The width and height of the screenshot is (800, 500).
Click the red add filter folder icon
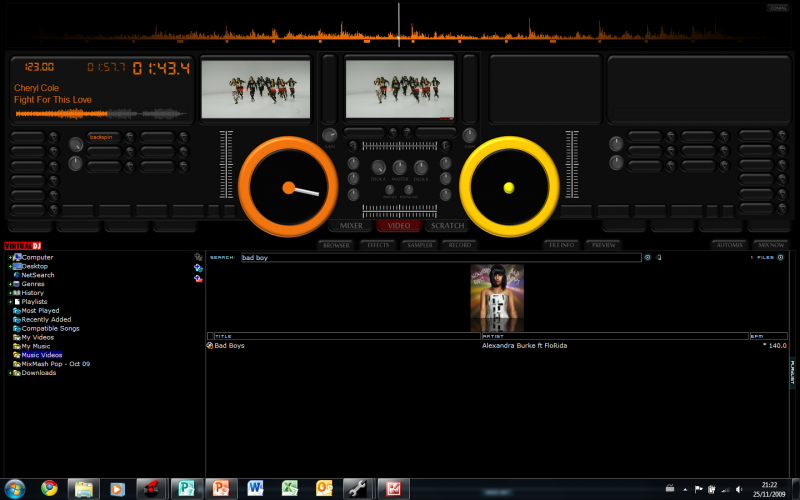click(198, 279)
